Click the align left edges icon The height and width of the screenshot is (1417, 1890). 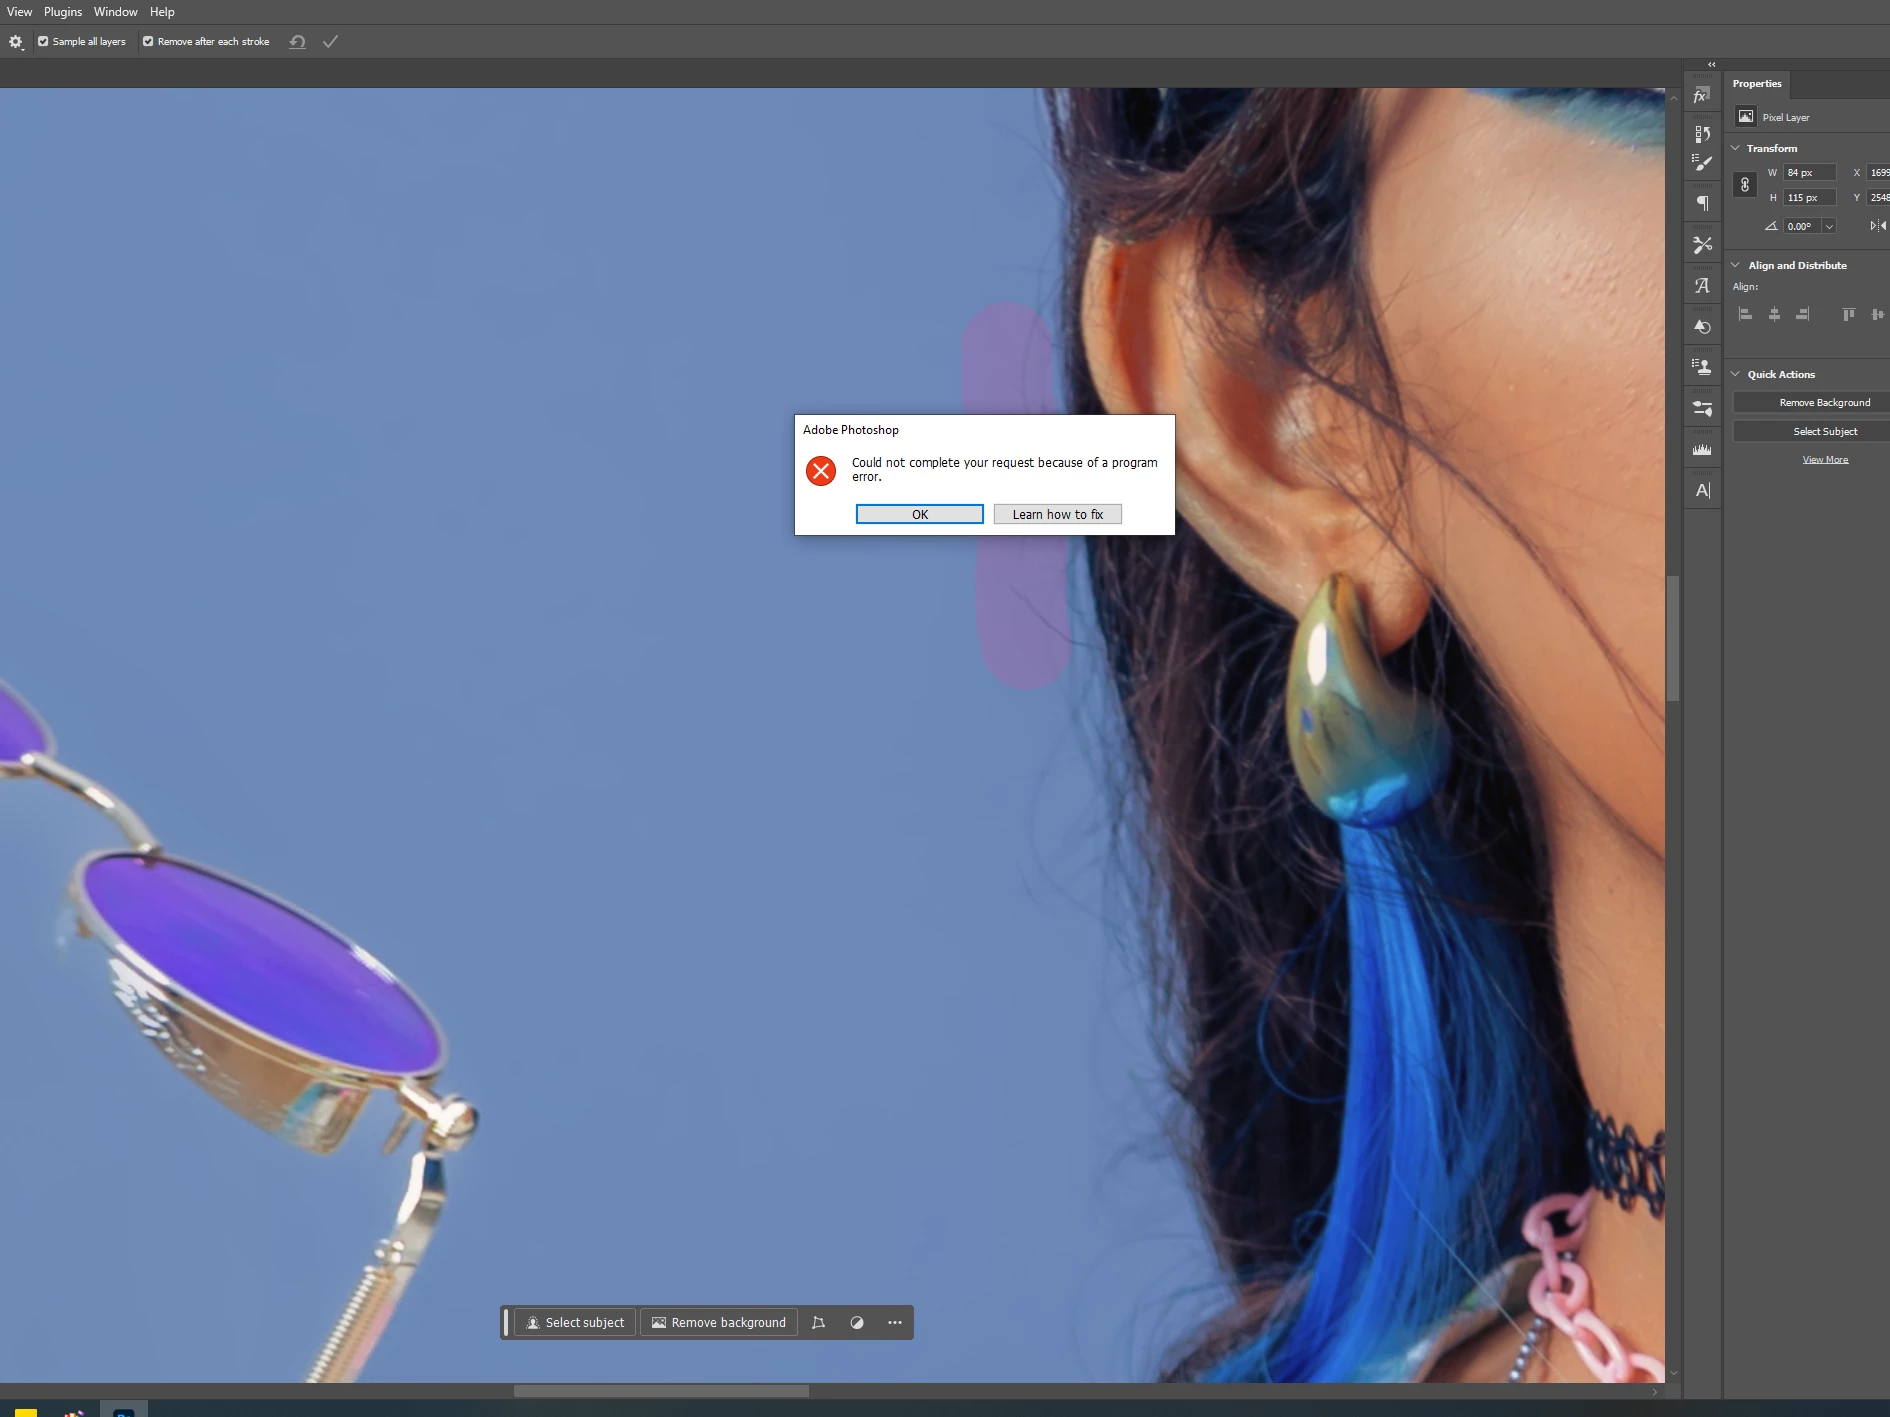pyautogui.click(x=1746, y=314)
